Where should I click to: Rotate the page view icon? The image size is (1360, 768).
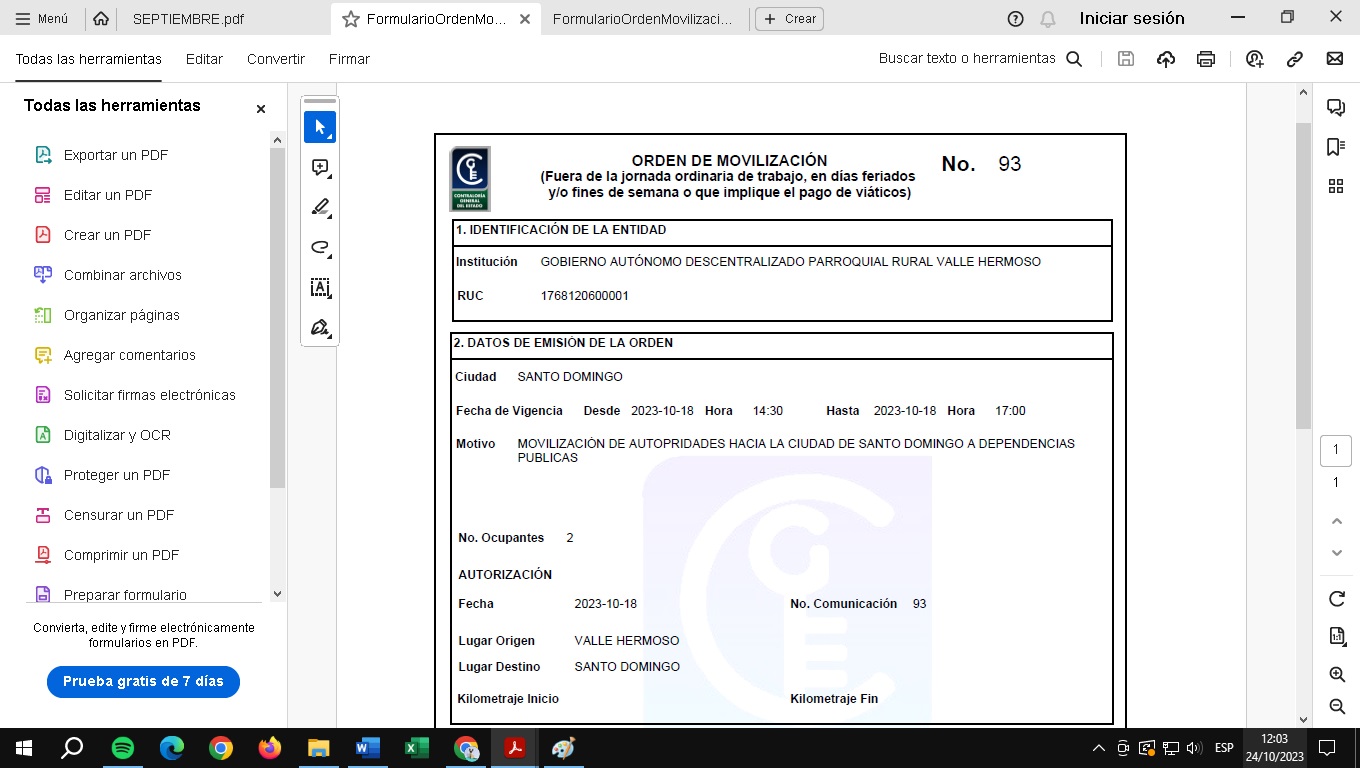click(x=1336, y=599)
